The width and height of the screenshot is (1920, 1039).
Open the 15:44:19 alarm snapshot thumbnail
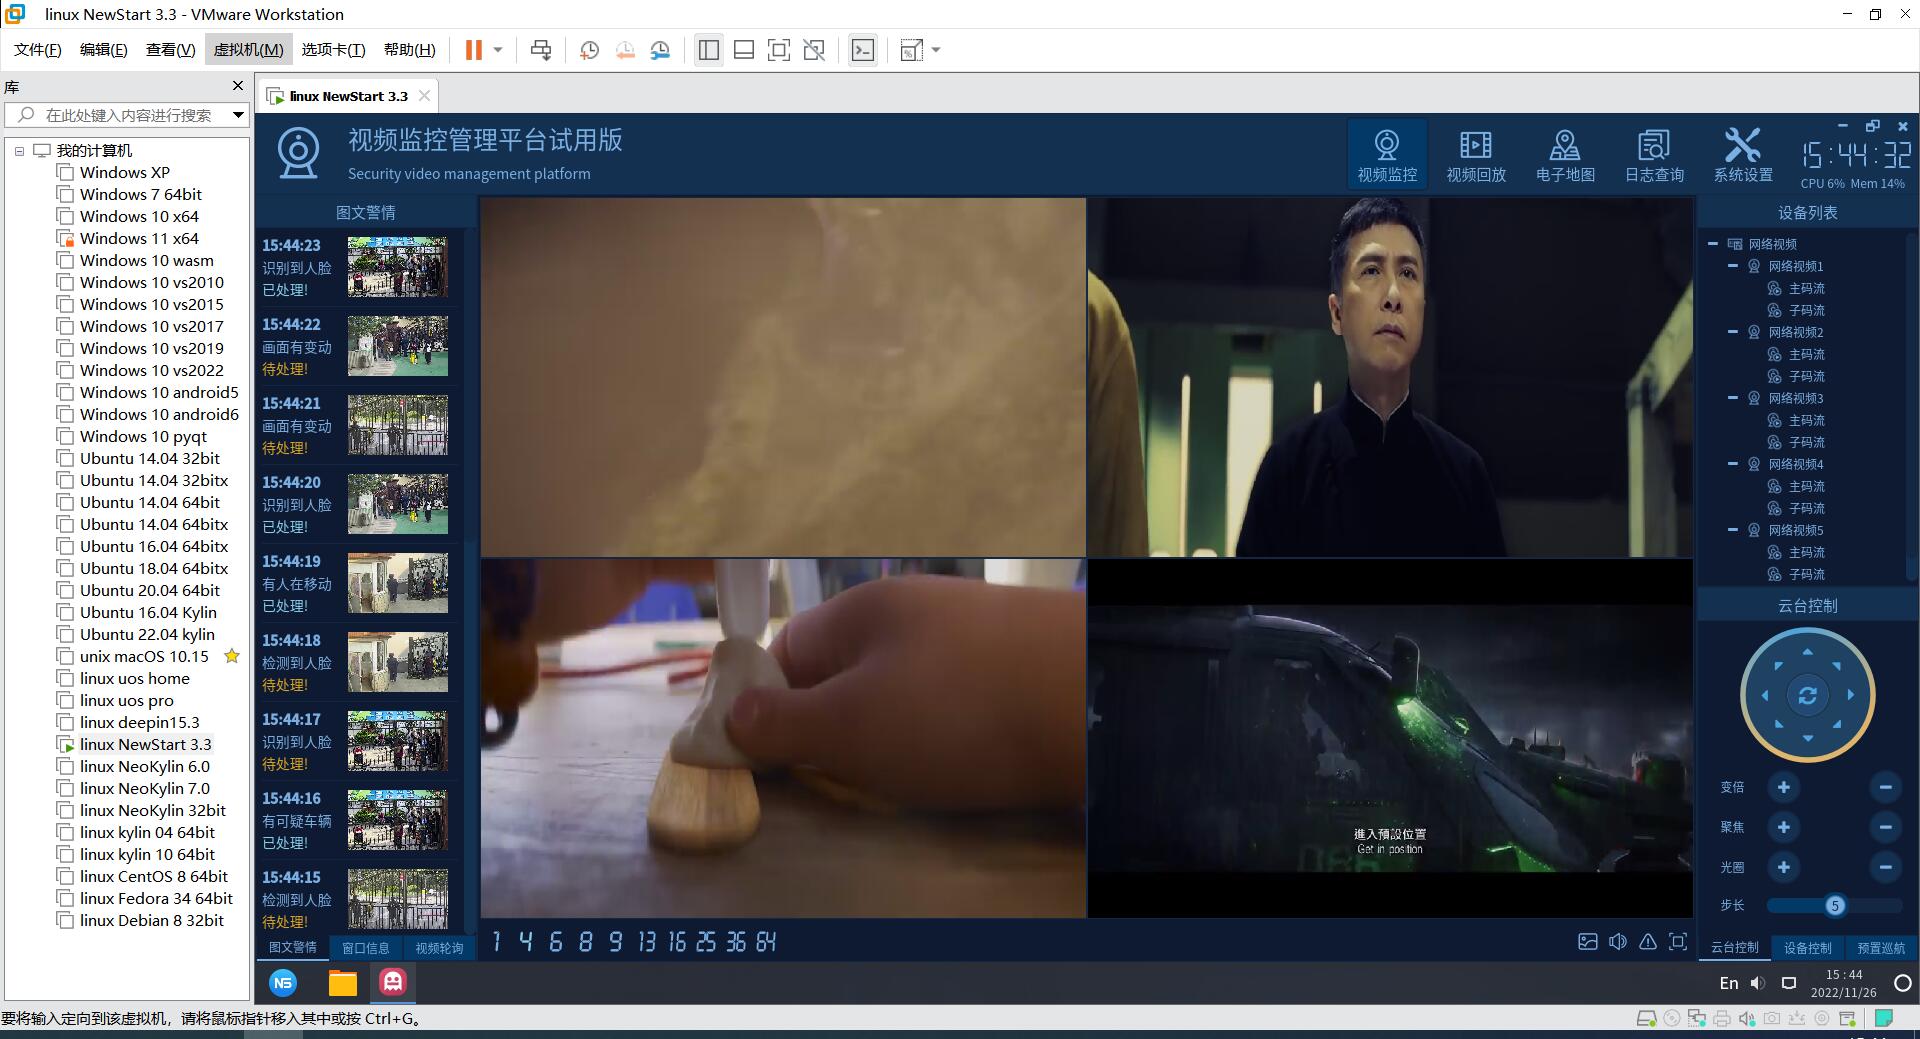pyautogui.click(x=397, y=583)
